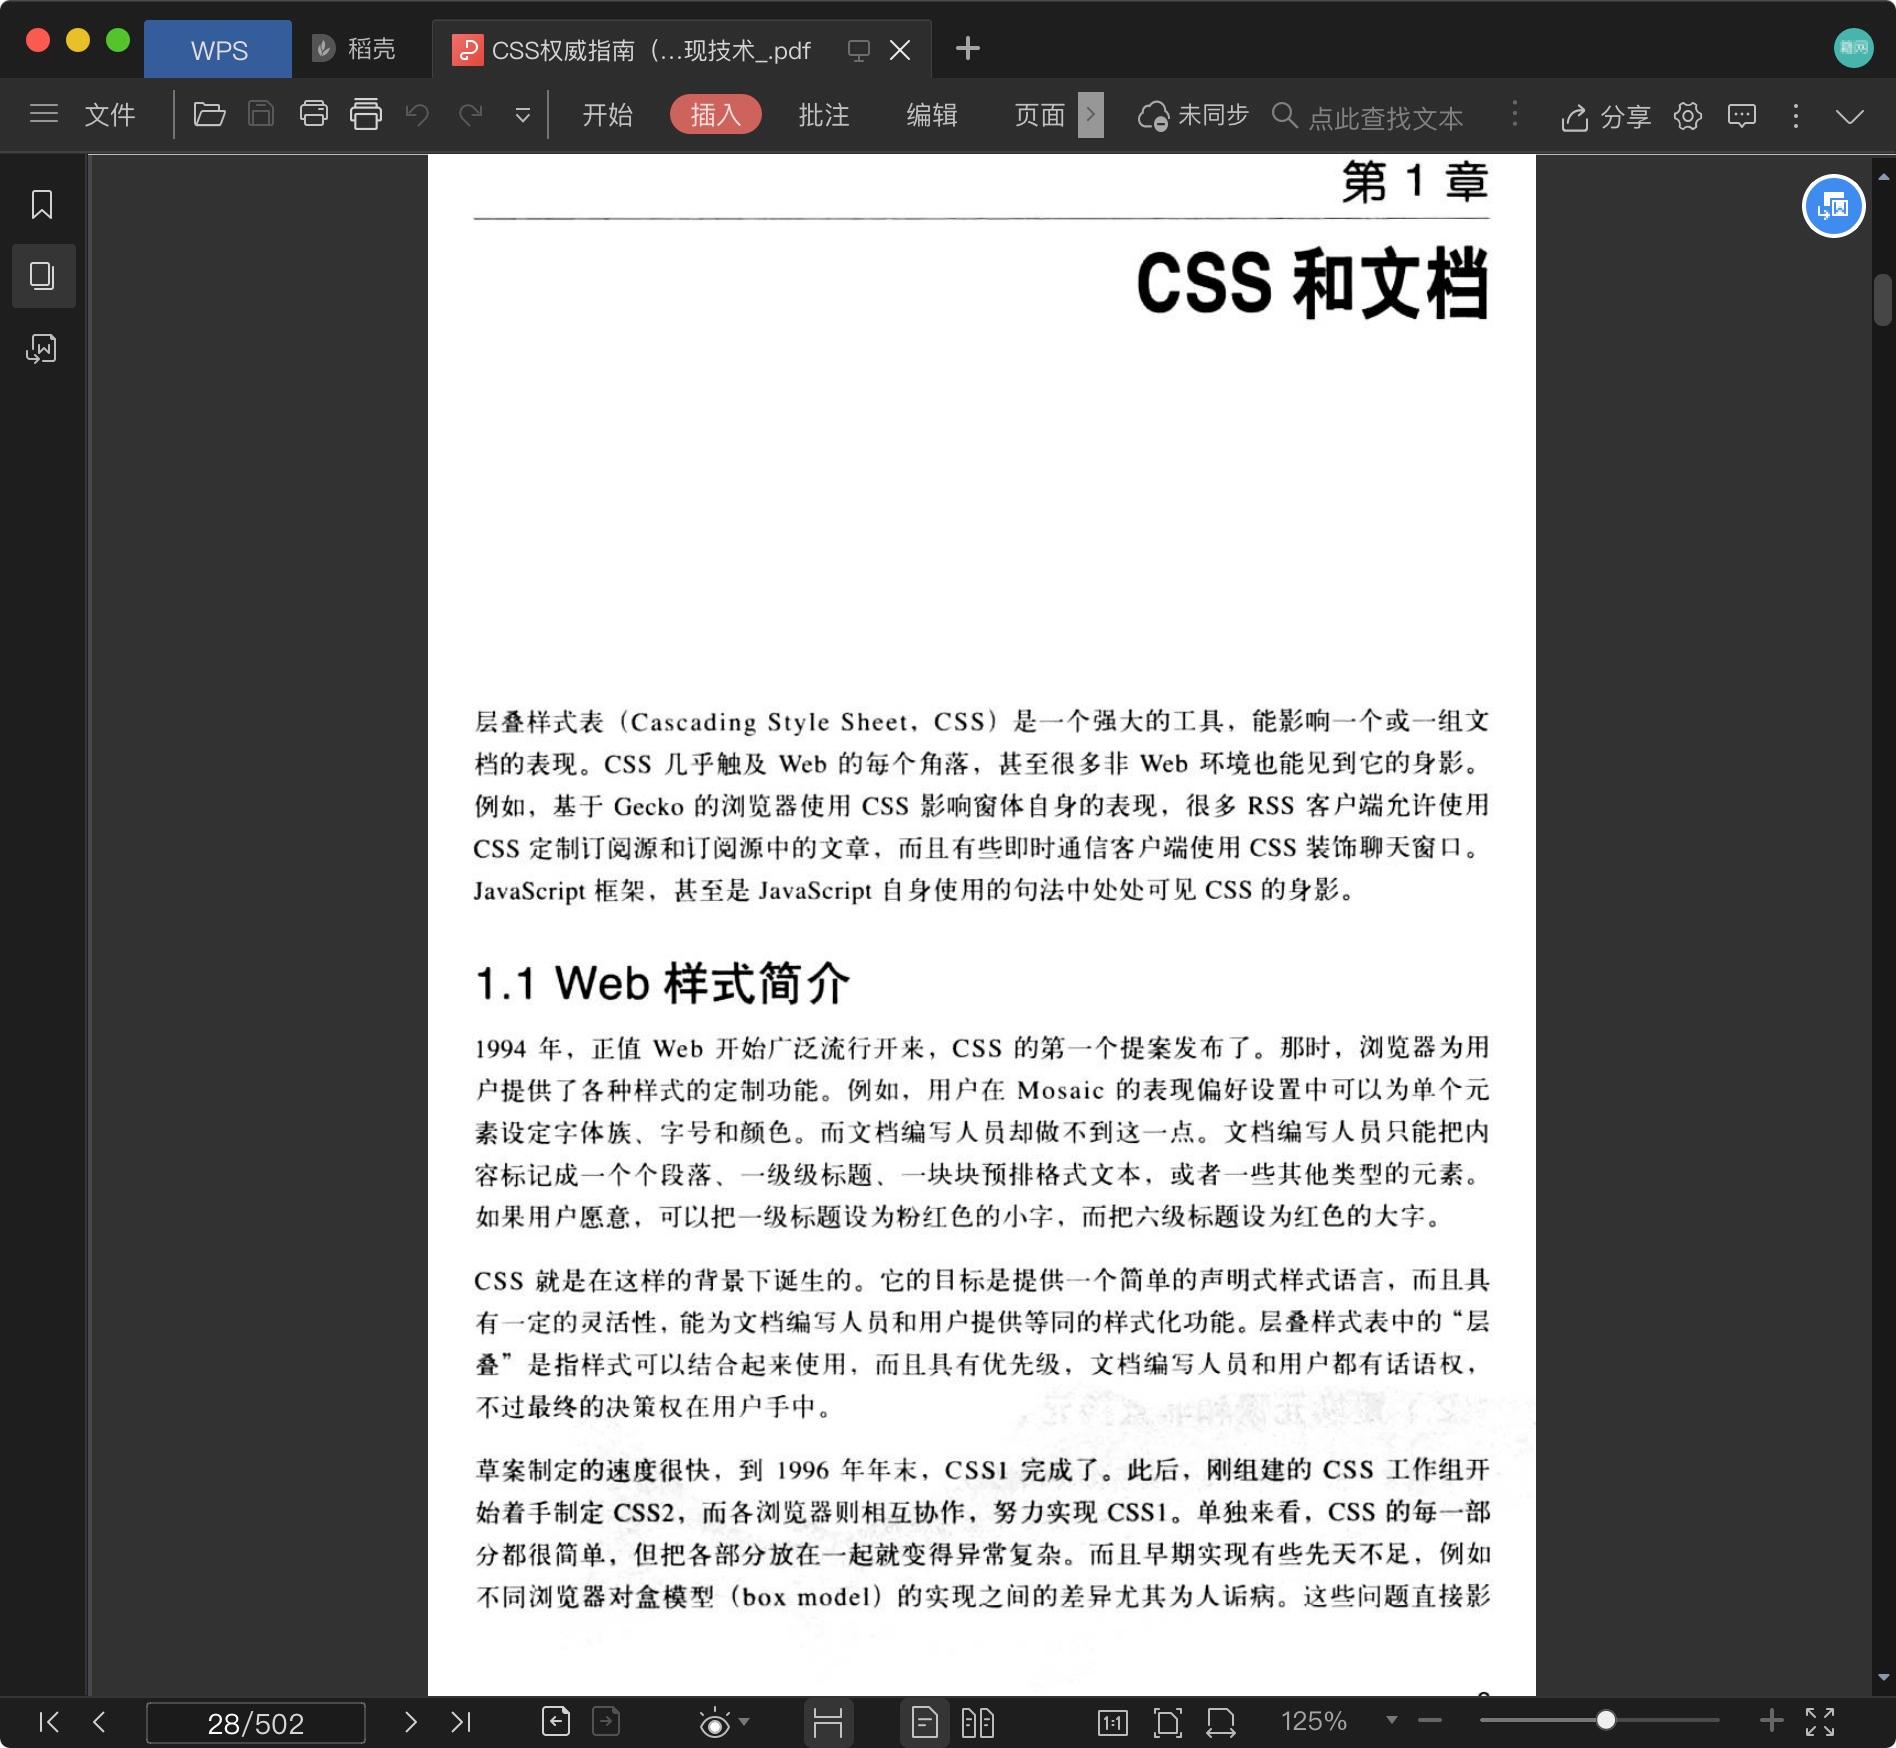Click the fit page icon
This screenshot has height=1748, width=1896.
pos(1167,1722)
